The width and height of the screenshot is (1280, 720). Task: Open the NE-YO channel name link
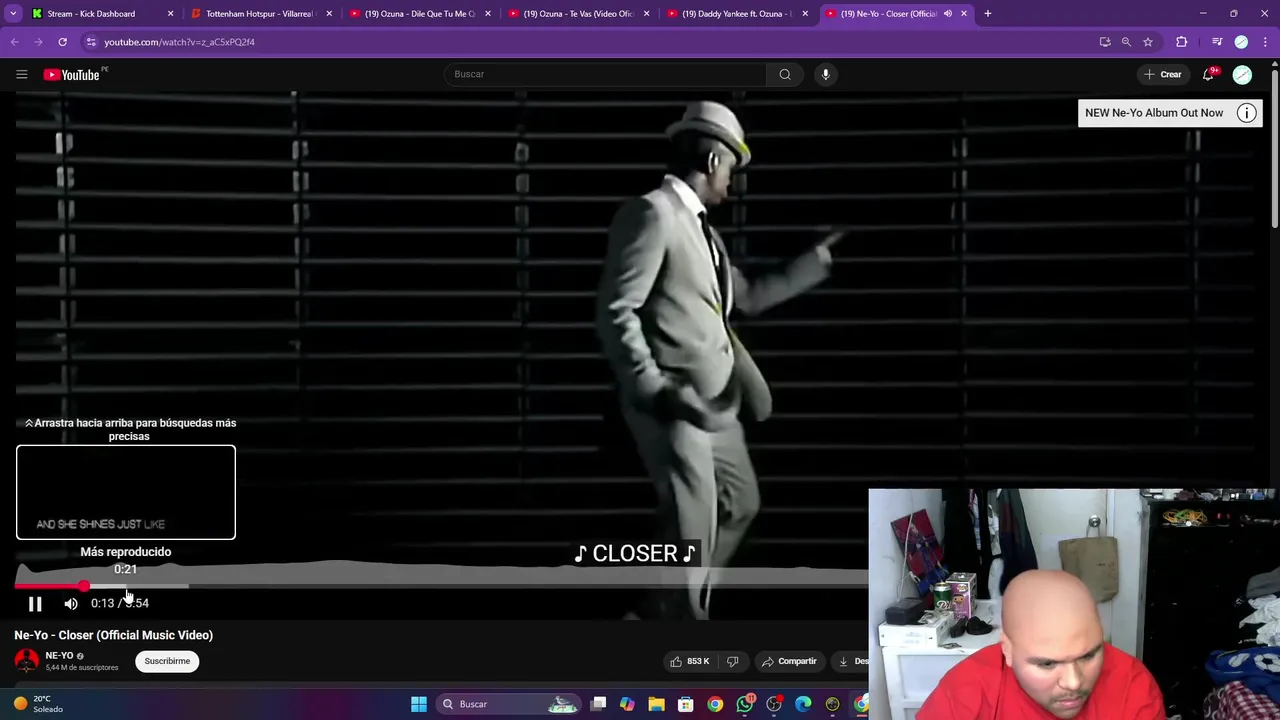tap(59, 656)
